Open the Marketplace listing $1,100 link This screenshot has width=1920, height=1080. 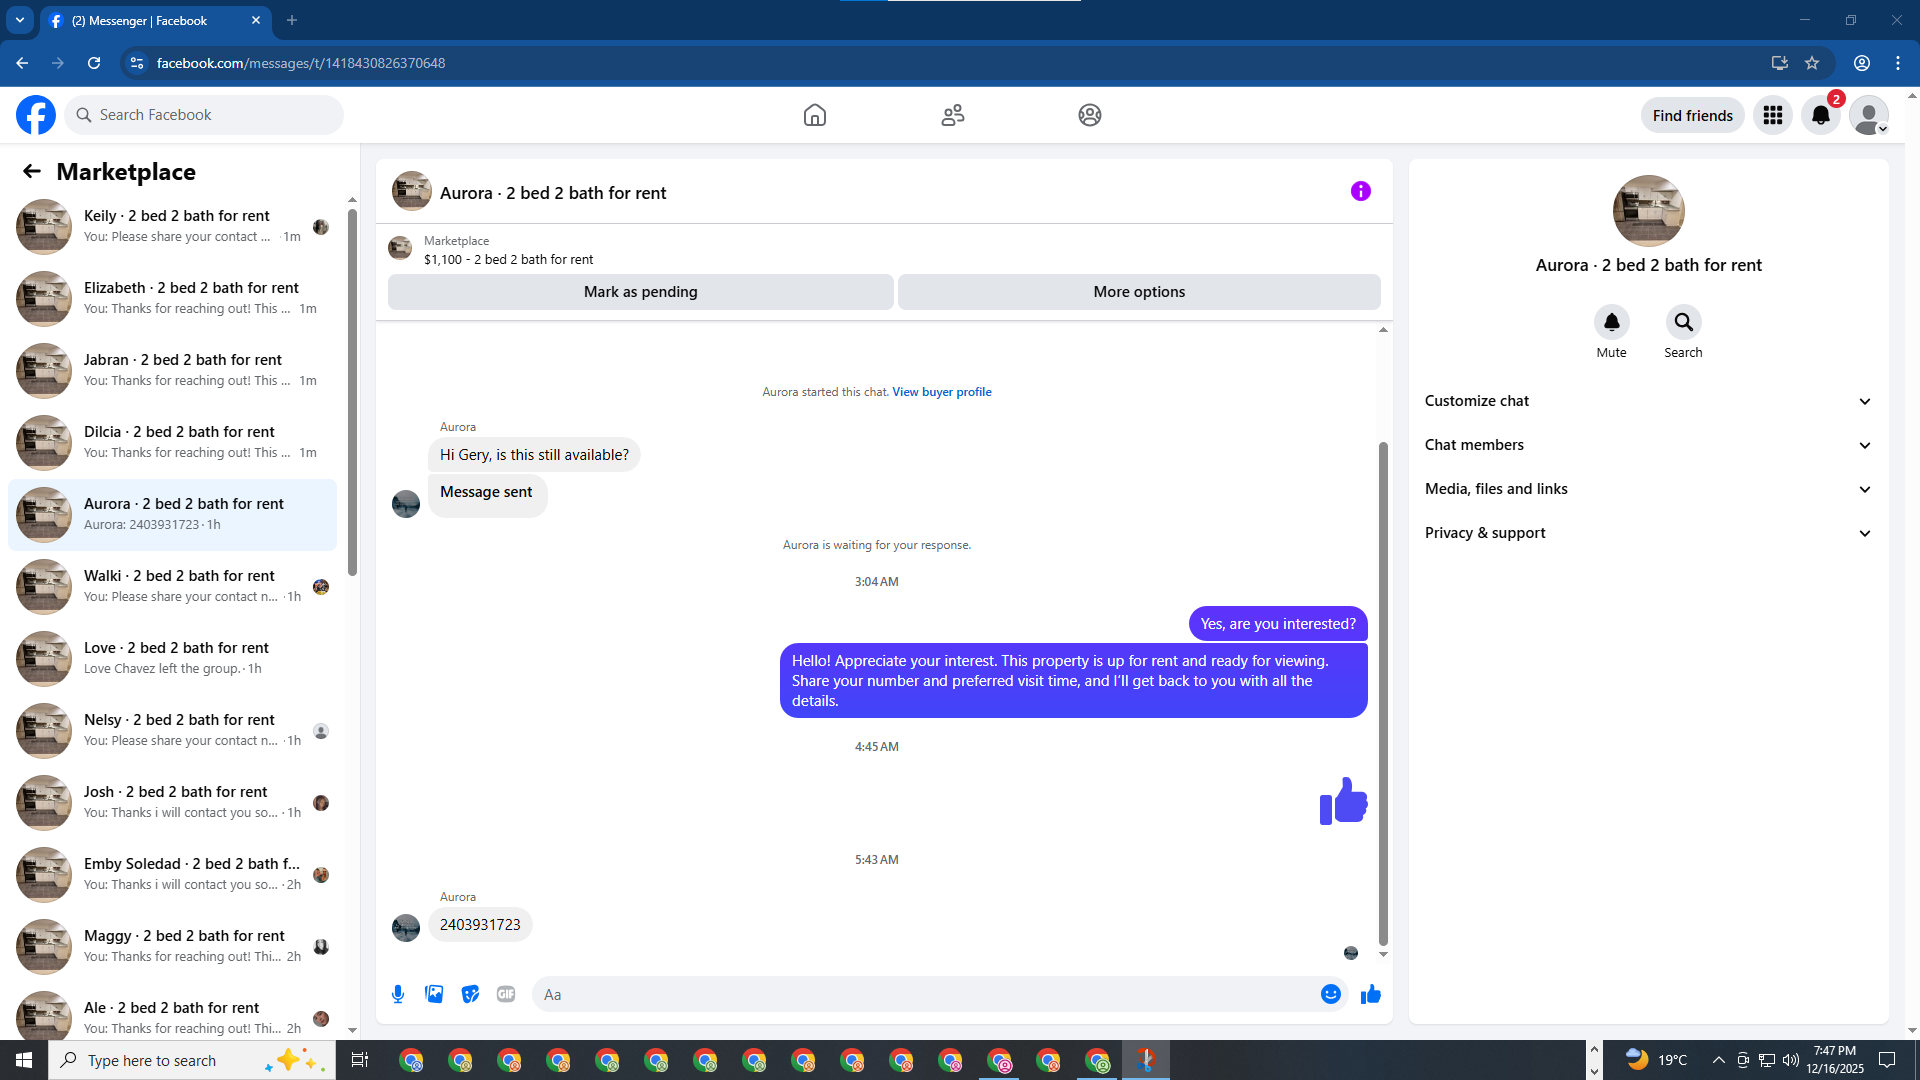[x=508, y=259]
